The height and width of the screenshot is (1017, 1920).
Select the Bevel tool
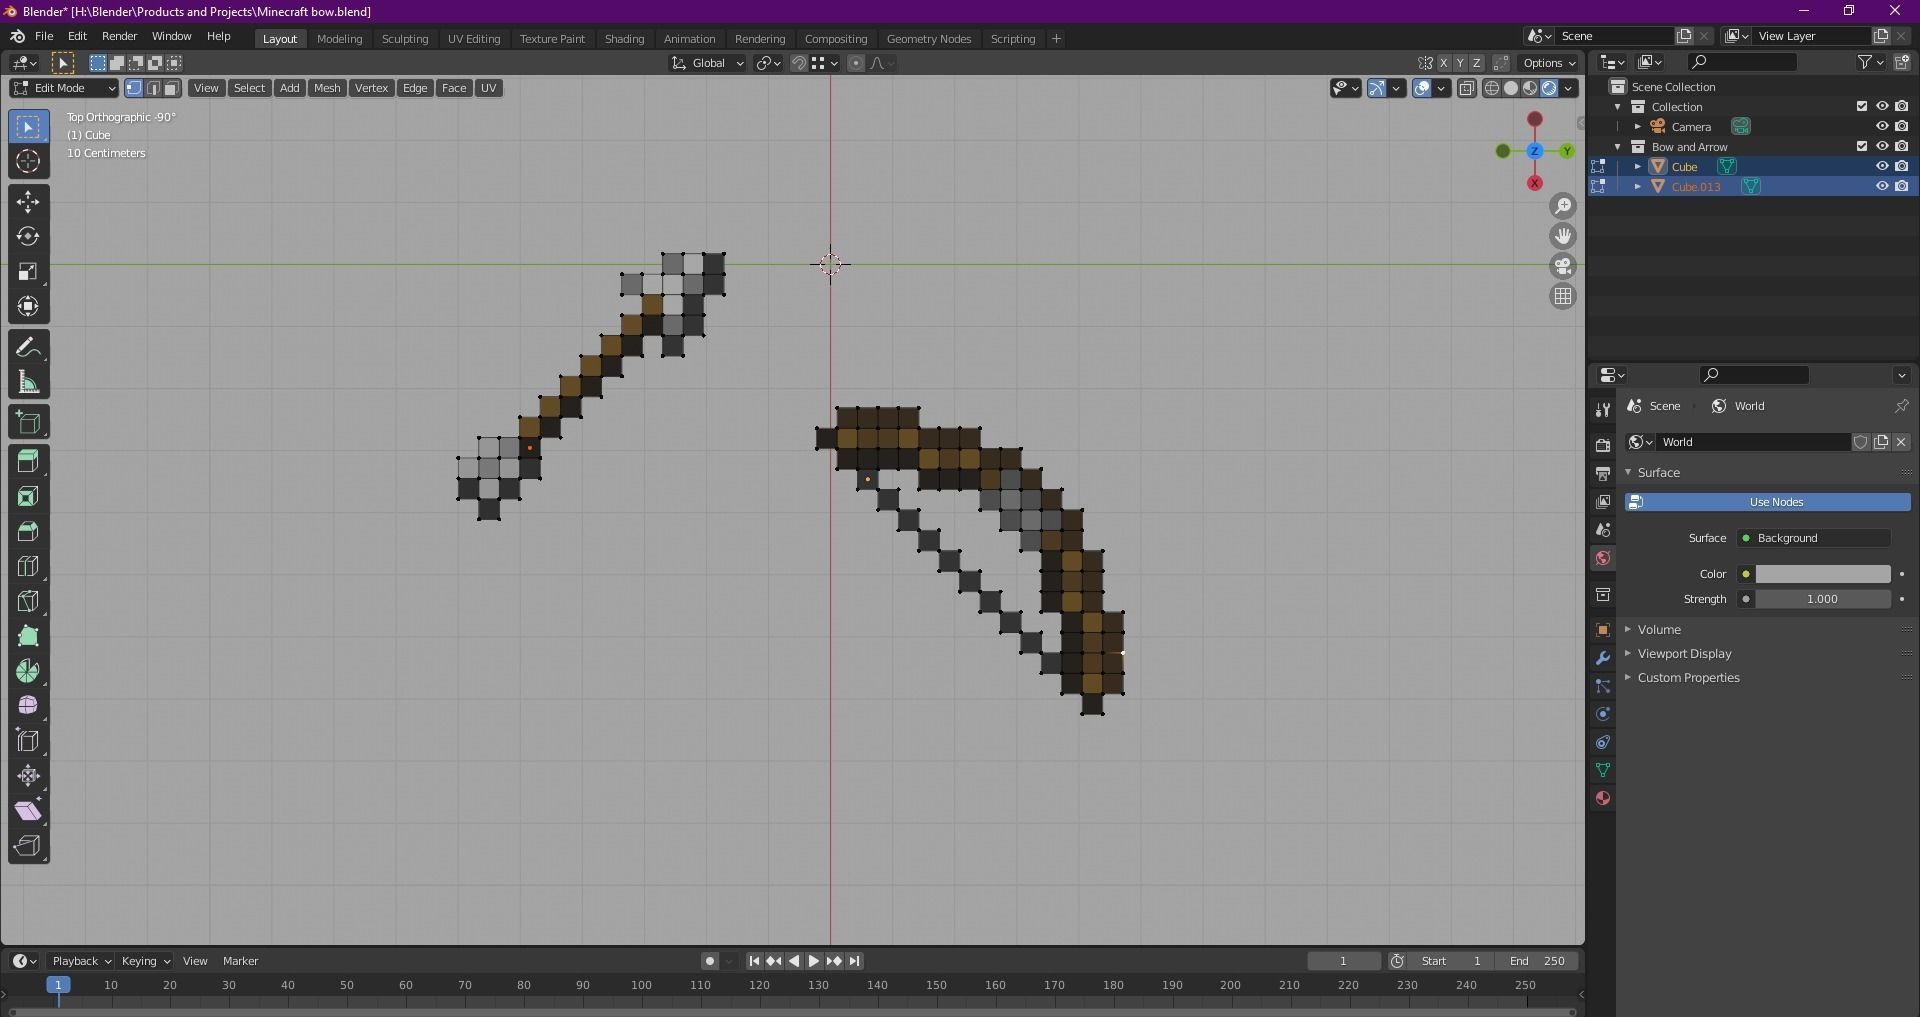coord(28,532)
